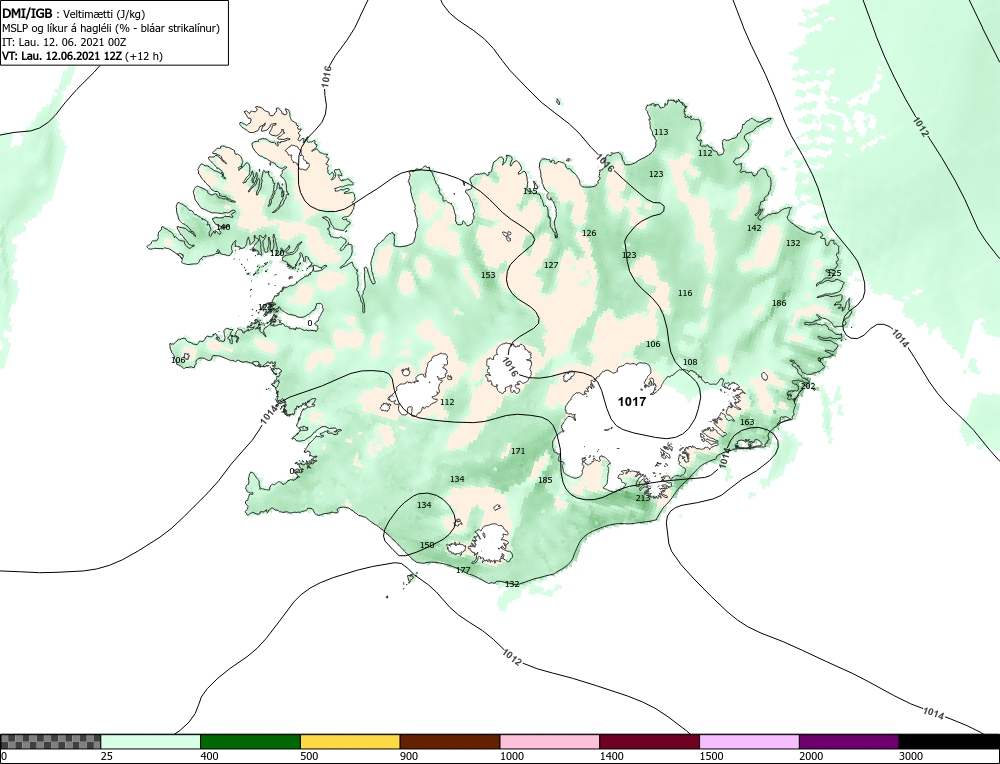Select the 'MSLP og líkur á hagléli' line
1000x764 pixels.
[111, 28]
